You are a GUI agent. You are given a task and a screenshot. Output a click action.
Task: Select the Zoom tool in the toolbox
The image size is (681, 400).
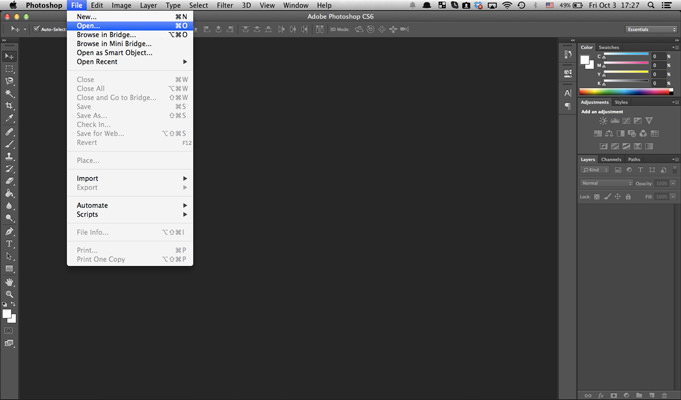tap(9, 294)
